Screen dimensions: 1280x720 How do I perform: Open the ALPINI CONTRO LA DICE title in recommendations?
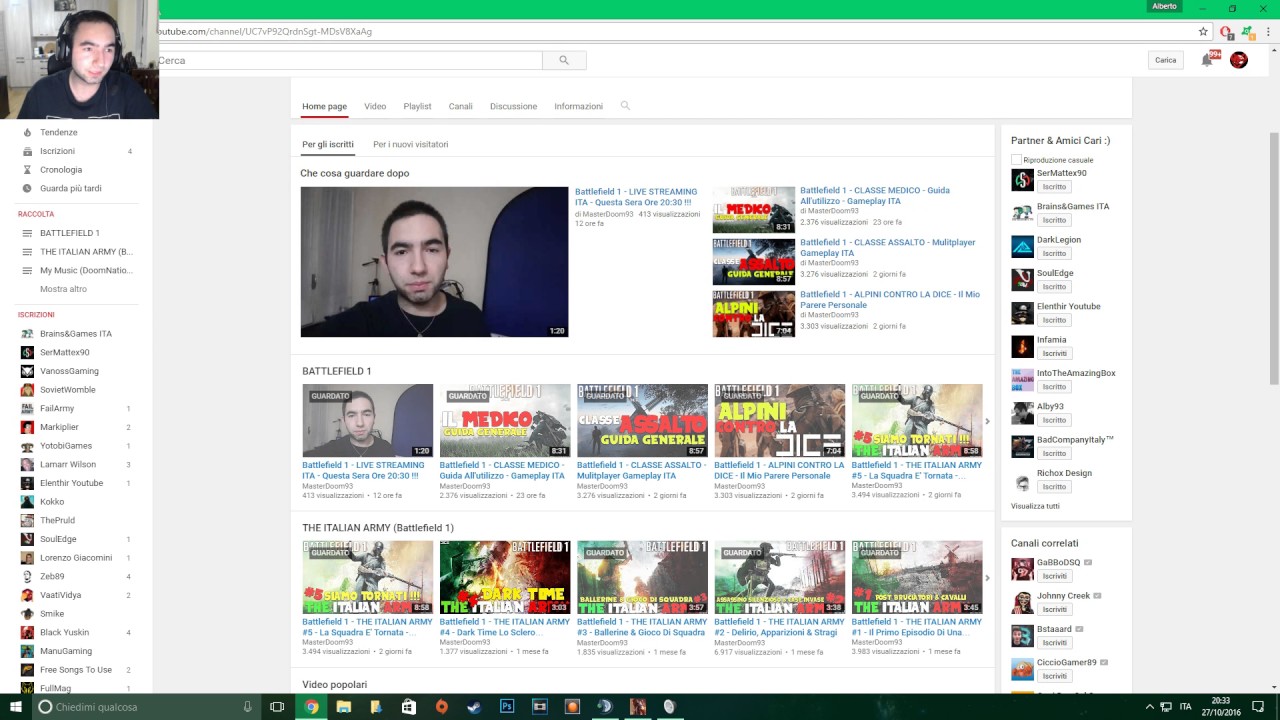(x=890, y=299)
